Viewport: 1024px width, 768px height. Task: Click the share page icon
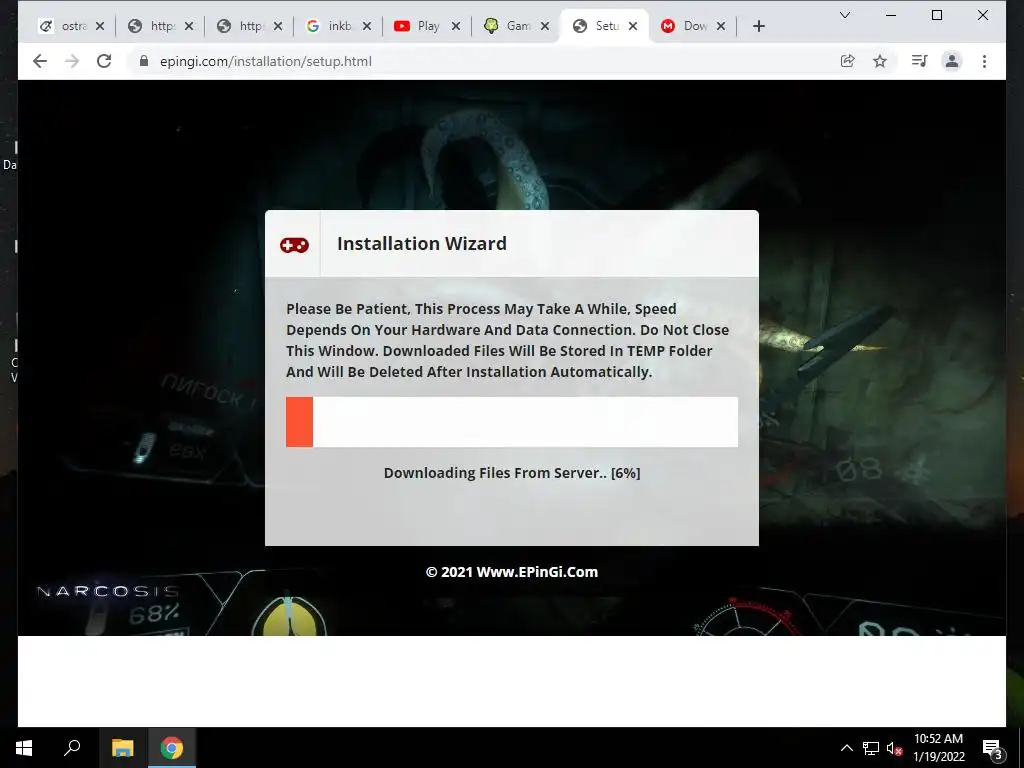848,61
